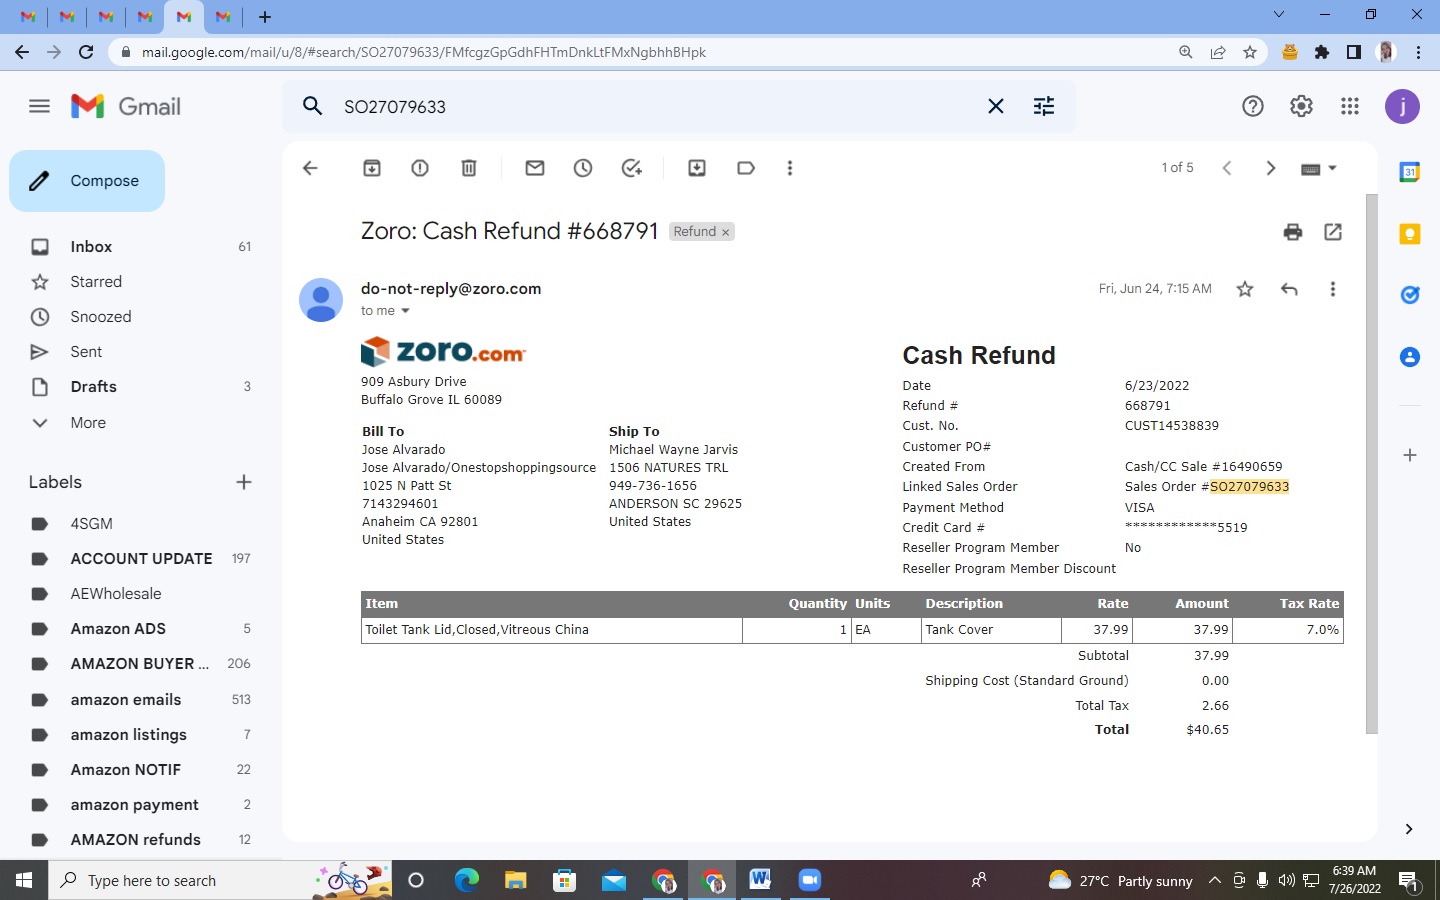
Task: Click the Windows taskbar search box
Action: 220,880
